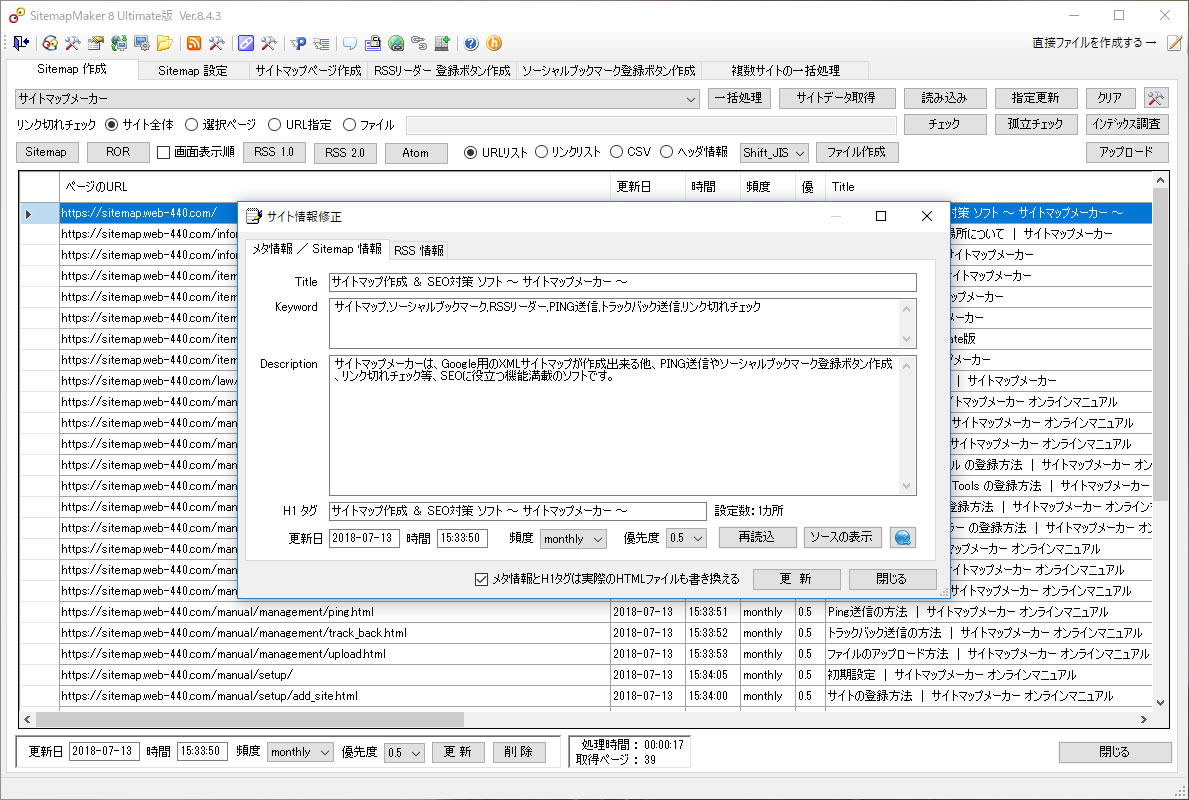
Task: Click the 再読込 button
Action: [757, 538]
